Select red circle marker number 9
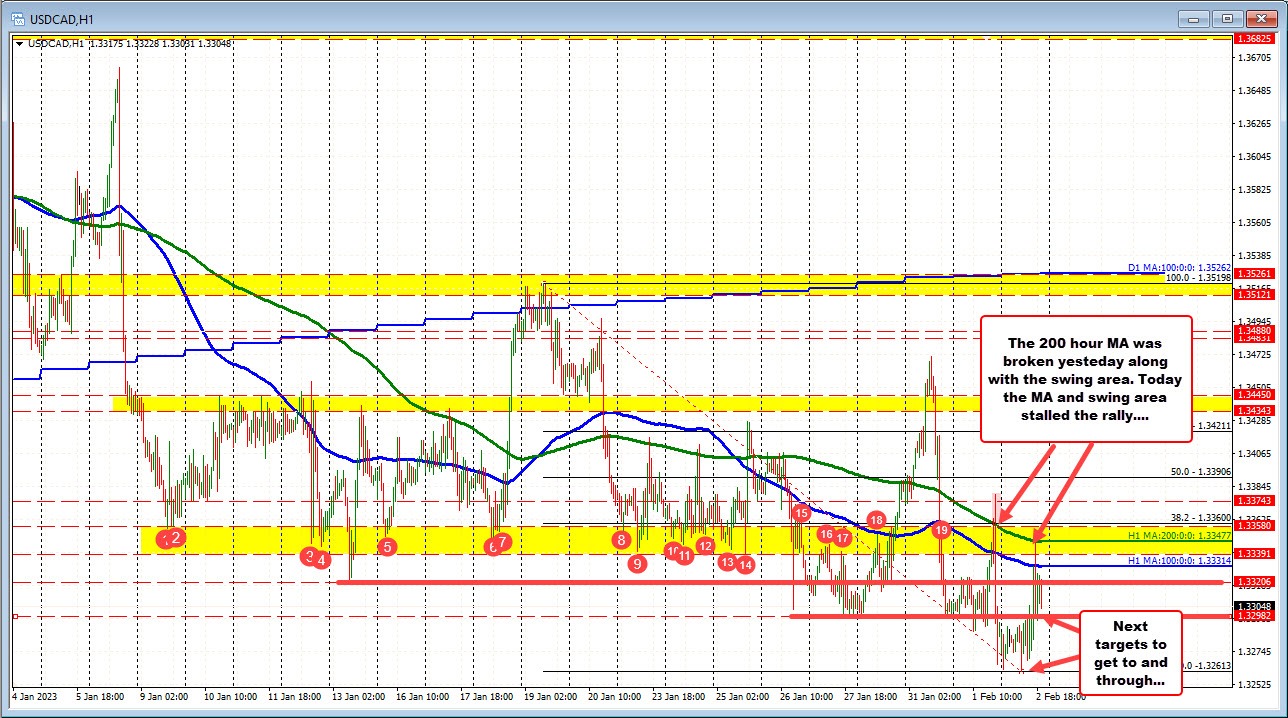 click(637, 564)
